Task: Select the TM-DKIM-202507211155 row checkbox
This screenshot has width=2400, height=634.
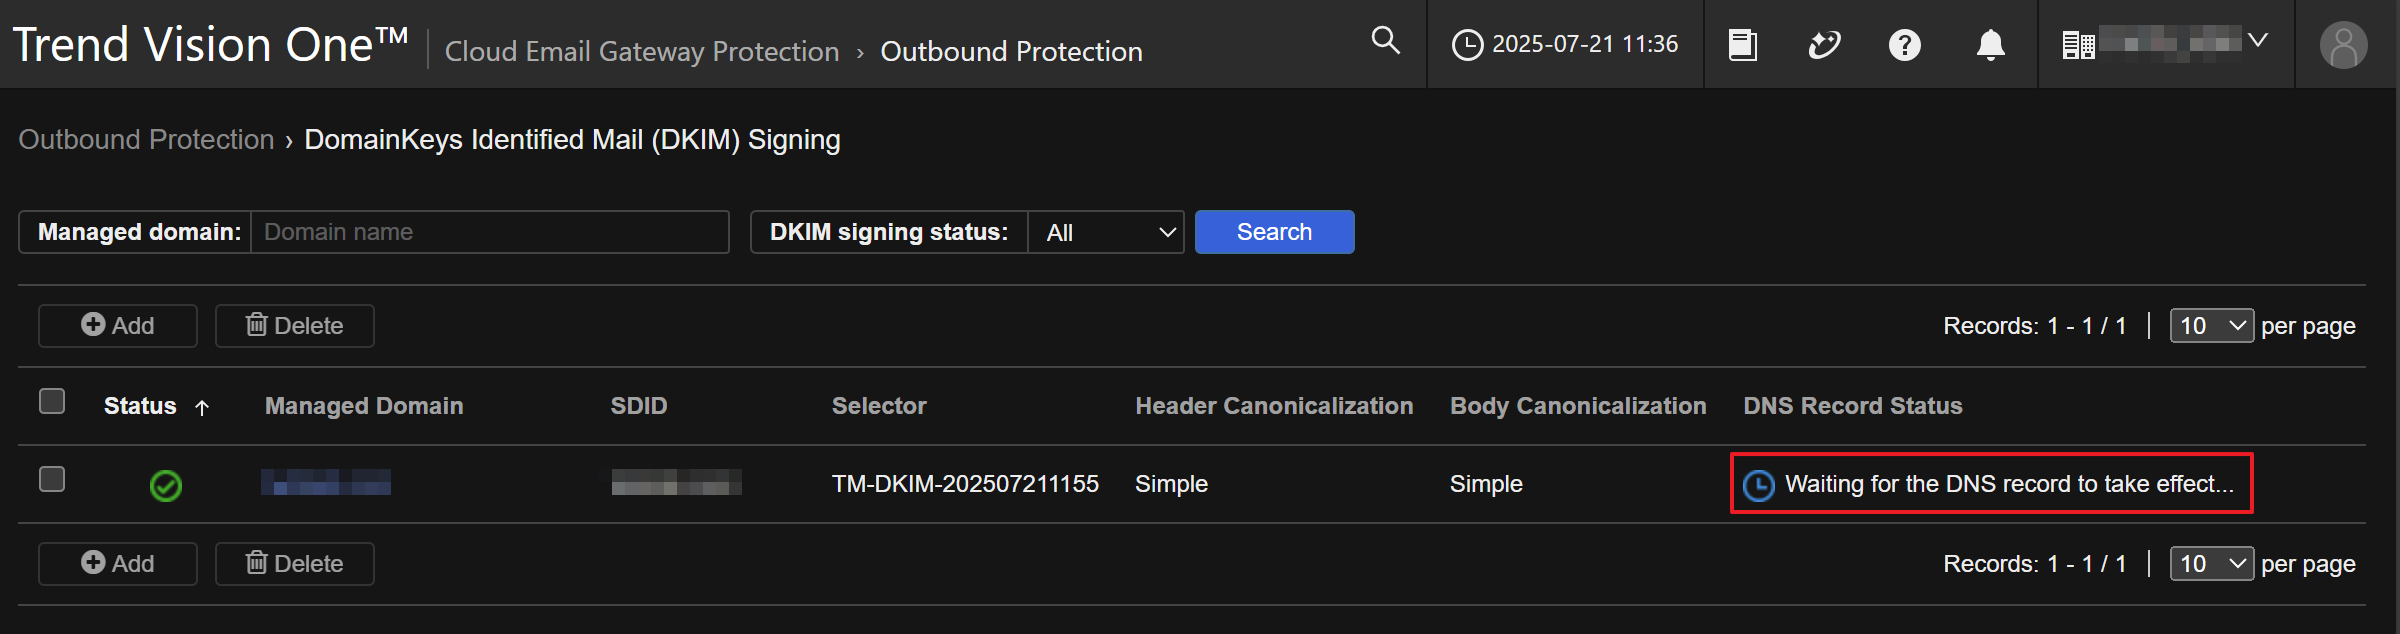Action: click(x=52, y=479)
